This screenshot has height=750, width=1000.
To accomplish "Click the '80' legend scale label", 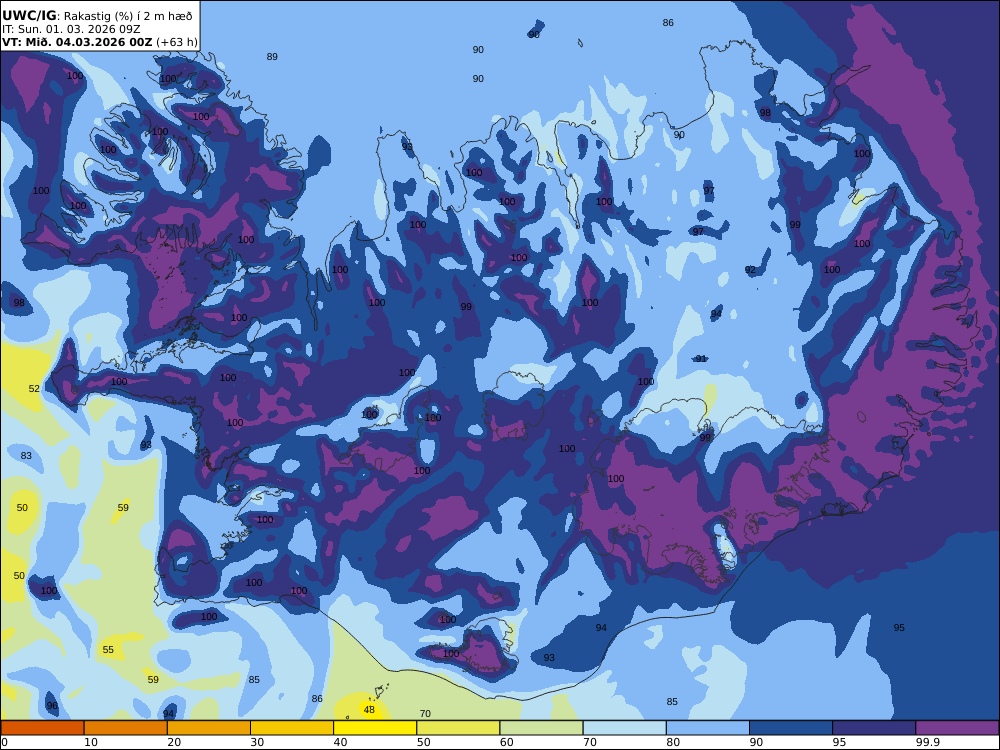I will point(673,742).
